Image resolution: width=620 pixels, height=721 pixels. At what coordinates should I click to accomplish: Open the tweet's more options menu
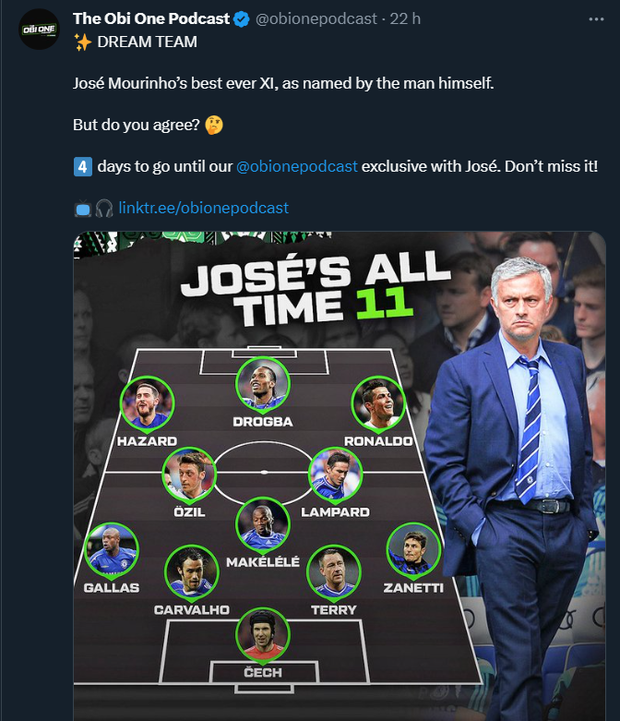coord(596,19)
